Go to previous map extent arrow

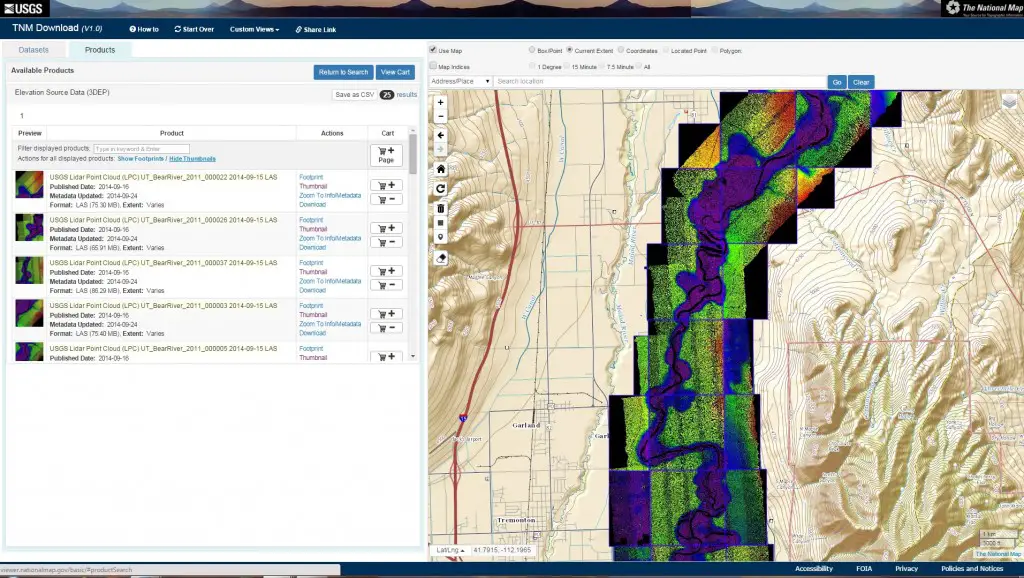coord(440,135)
